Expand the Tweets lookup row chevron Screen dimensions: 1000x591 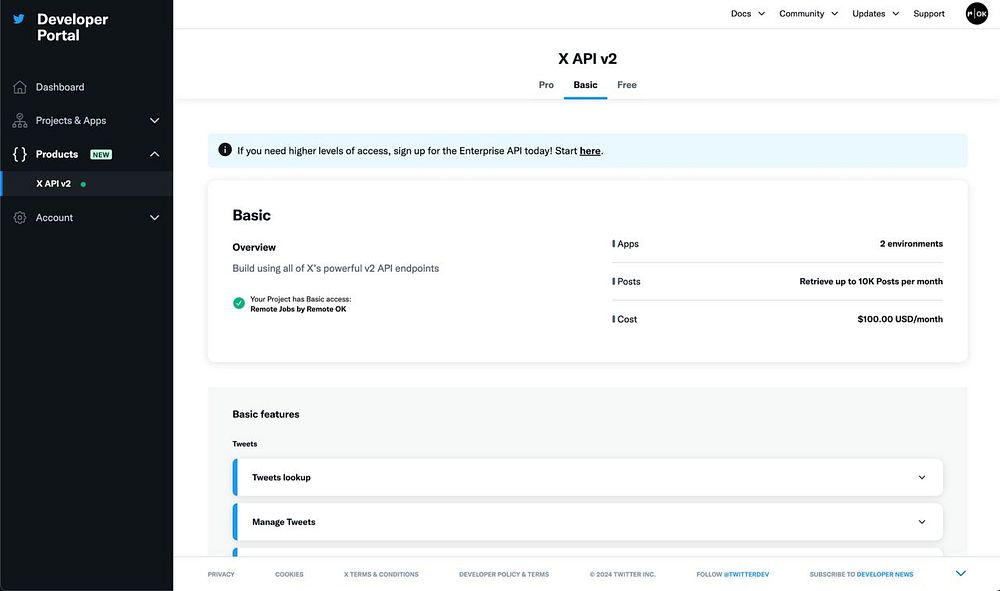[x=922, y=478]
